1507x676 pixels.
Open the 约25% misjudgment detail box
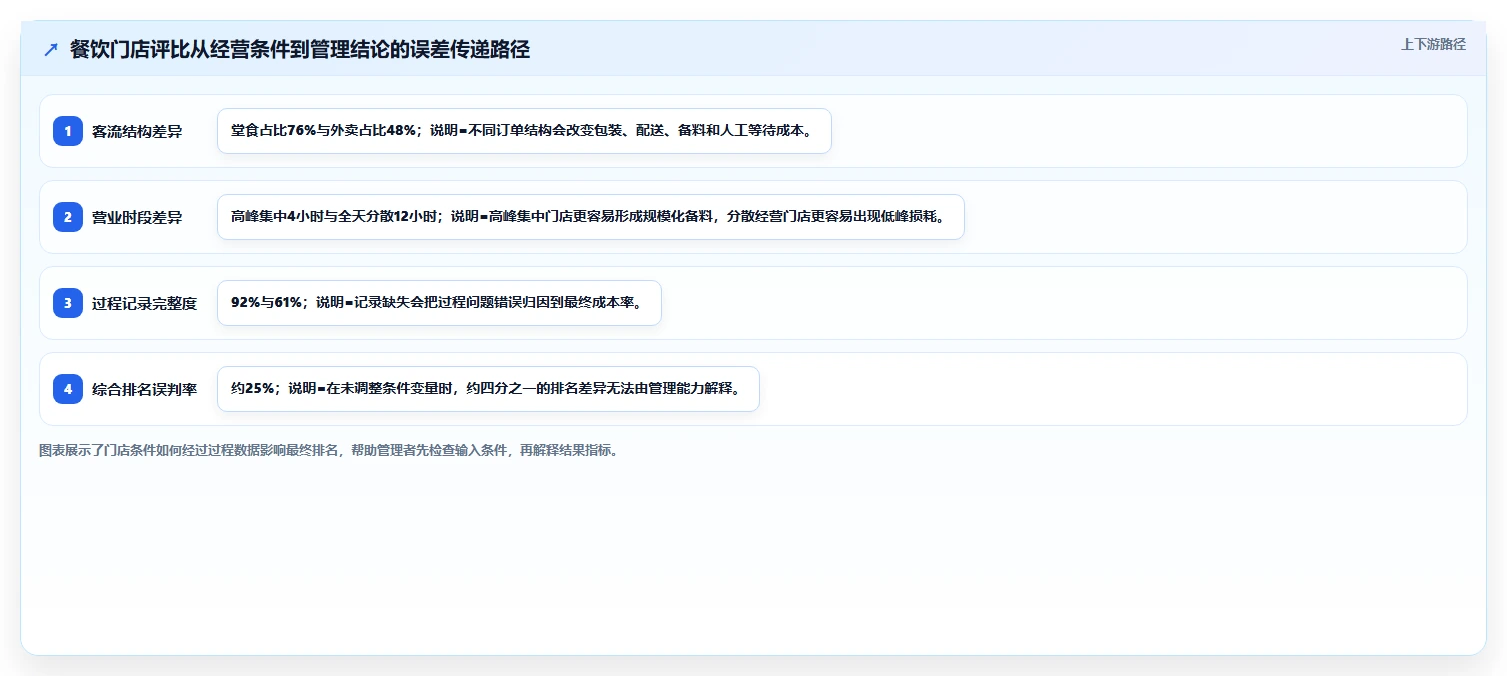click(x=488, y=389)
